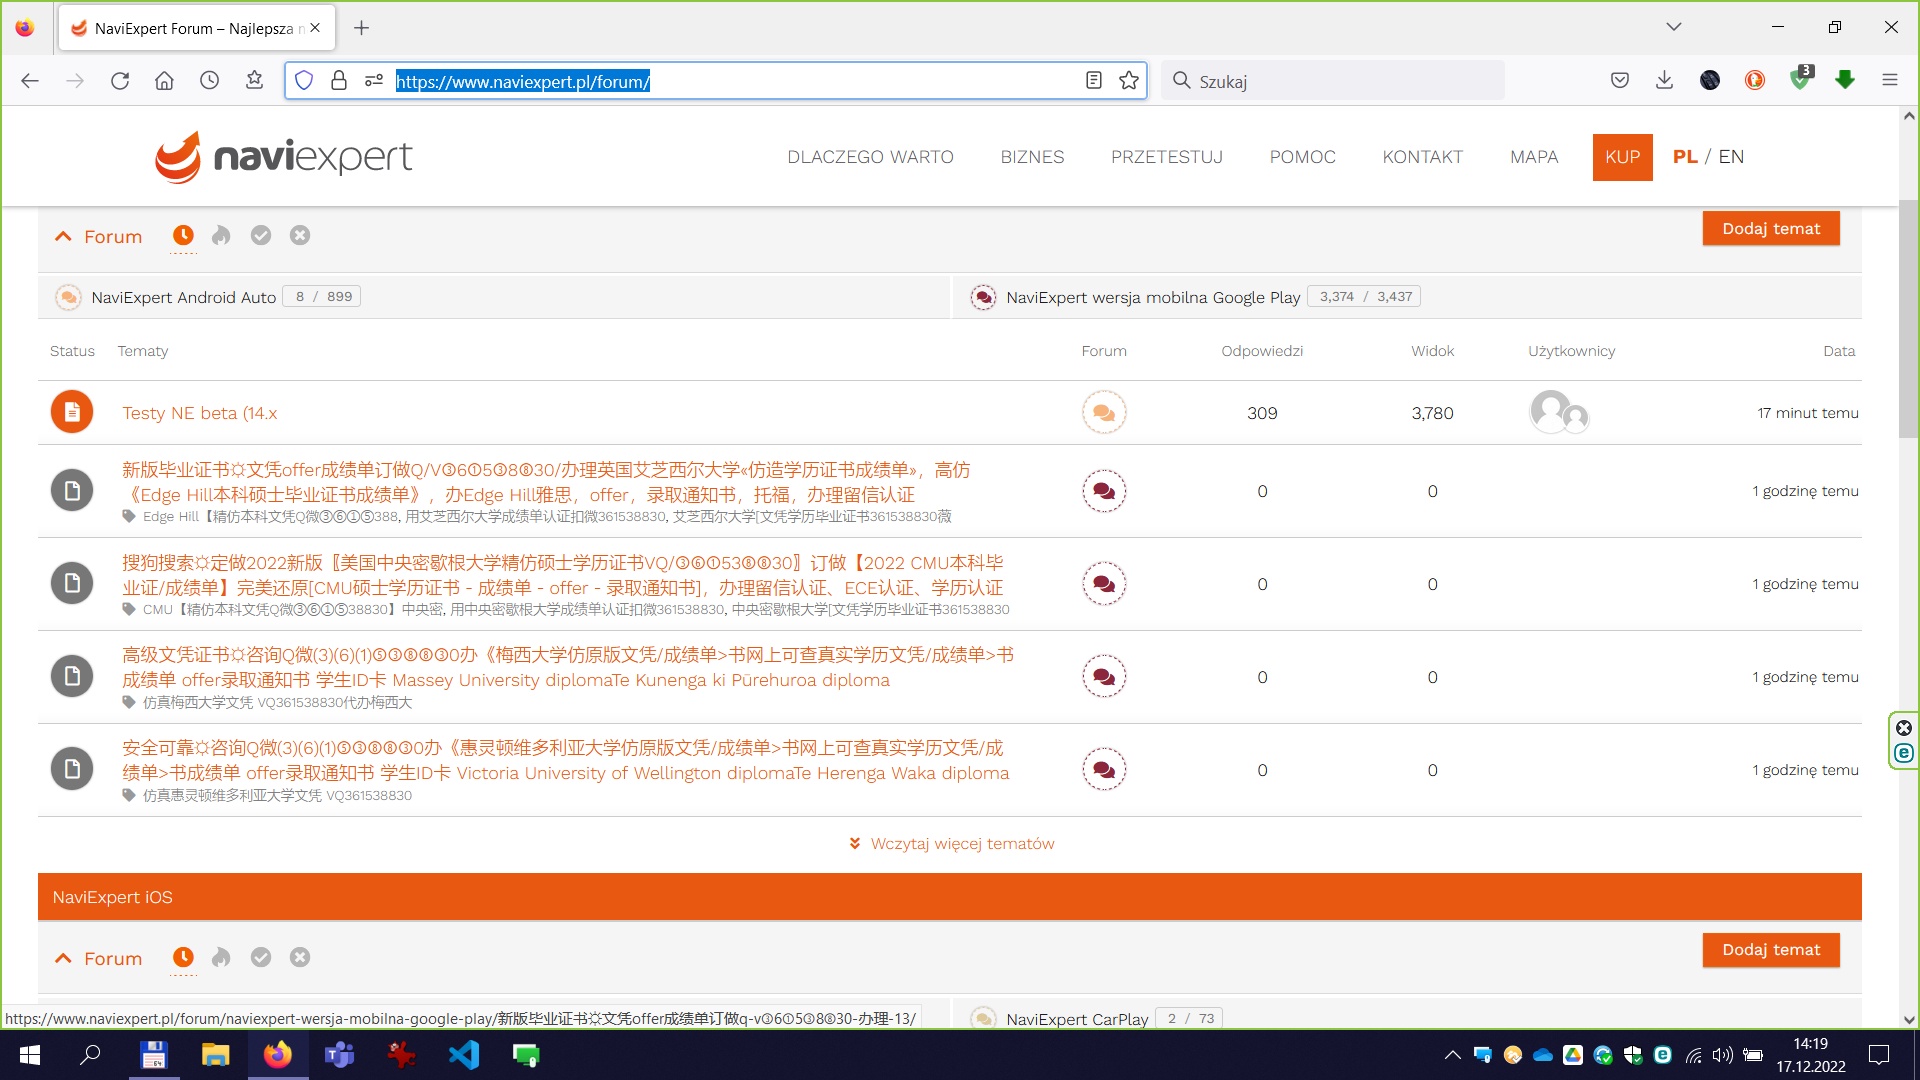Click the NaviExpert logo

click(284, 157)
